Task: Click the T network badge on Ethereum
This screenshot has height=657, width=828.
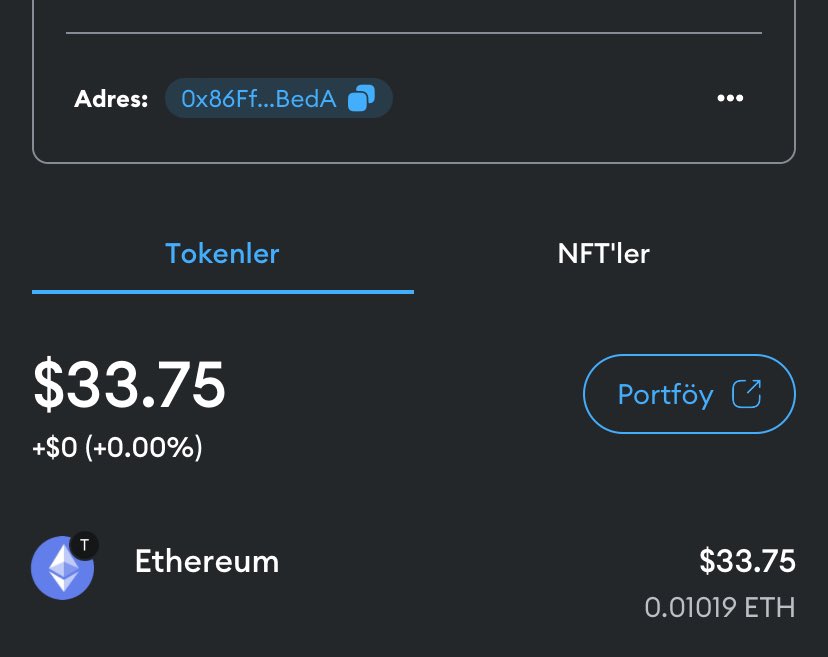Action: pos(84,545)
